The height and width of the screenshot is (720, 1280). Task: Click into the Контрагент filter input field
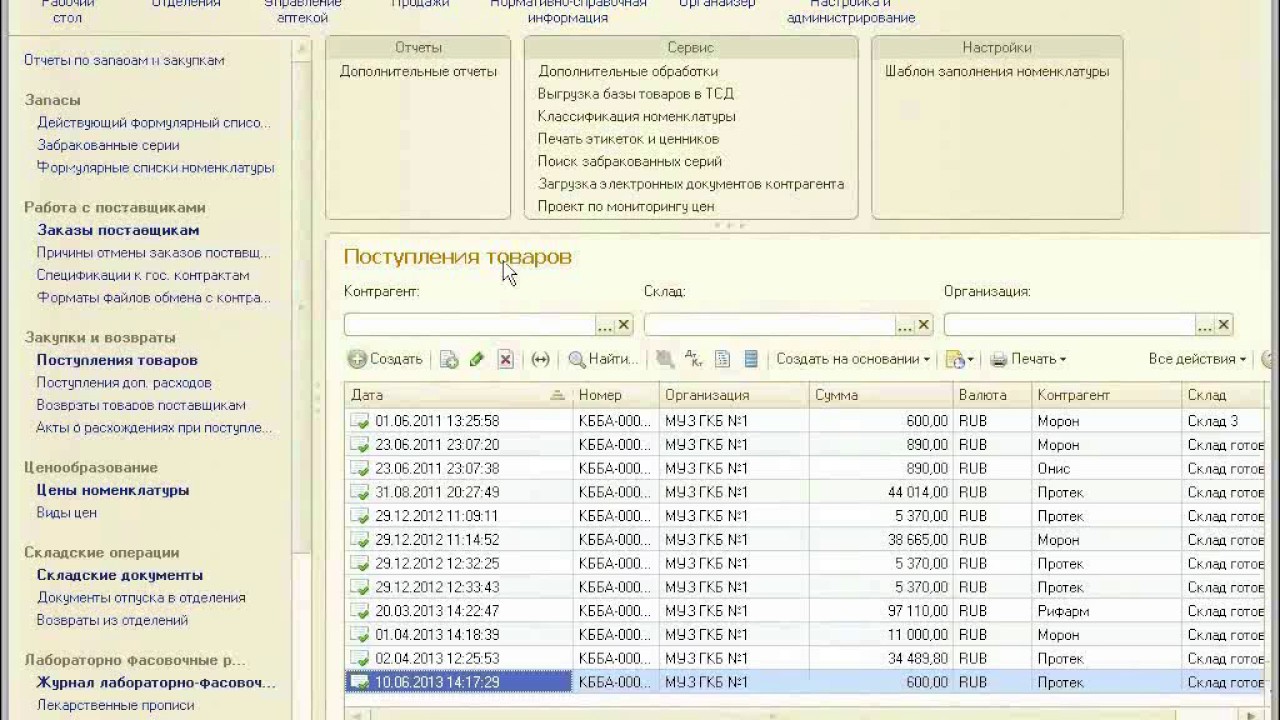click(x=470, y=325)
